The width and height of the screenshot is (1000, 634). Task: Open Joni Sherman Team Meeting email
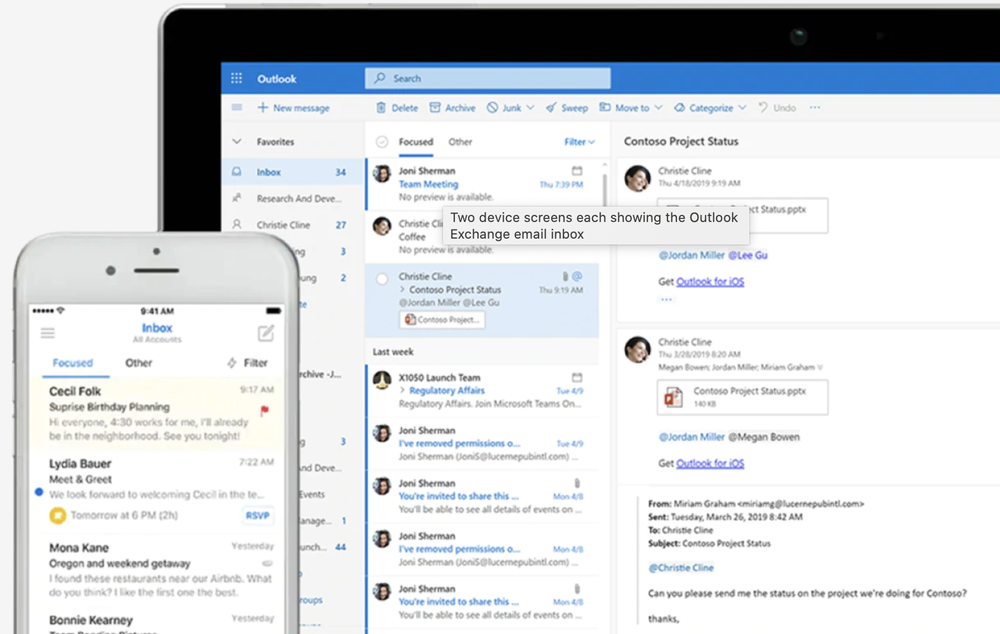pos(483,184)
